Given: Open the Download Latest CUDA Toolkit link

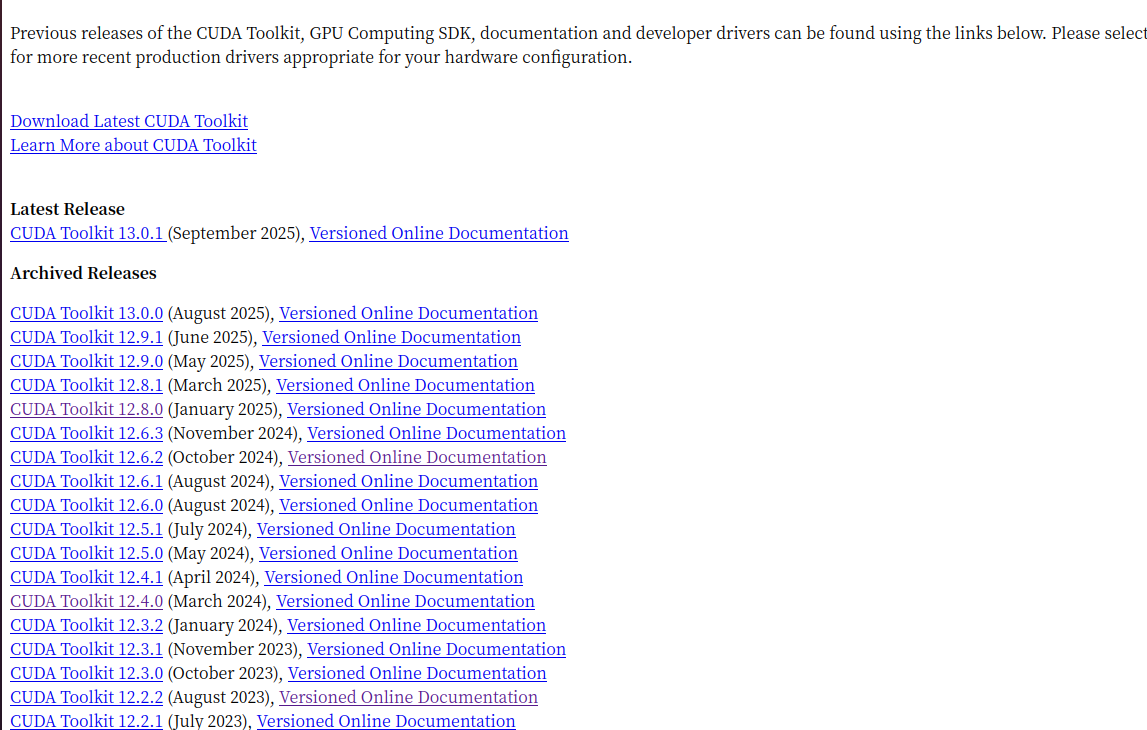Looking at the screenshot, I should [129, 121].
